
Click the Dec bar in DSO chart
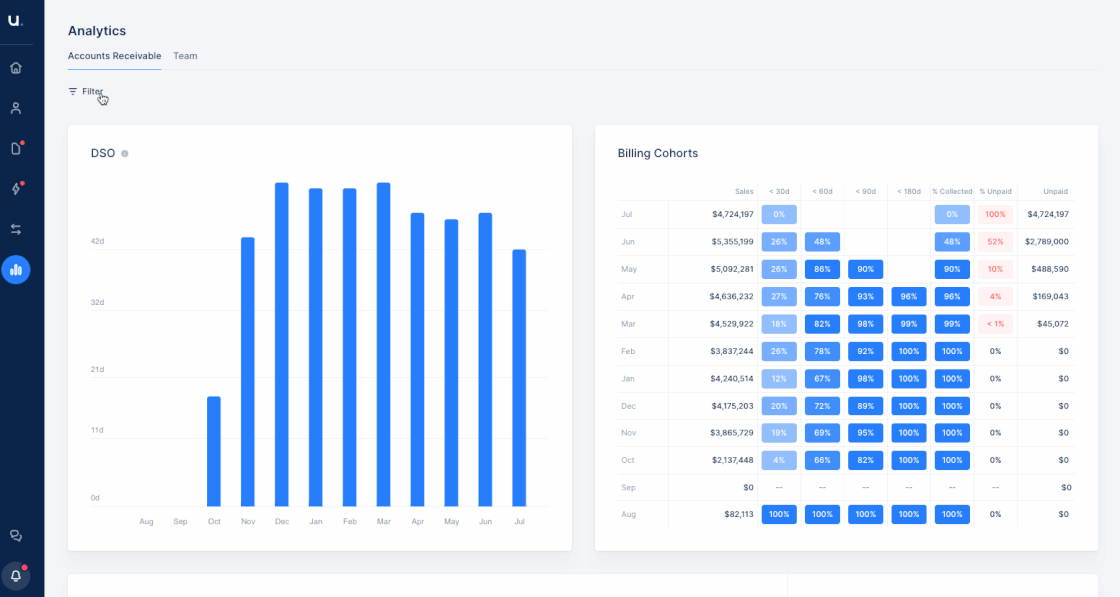pos(281,344)
